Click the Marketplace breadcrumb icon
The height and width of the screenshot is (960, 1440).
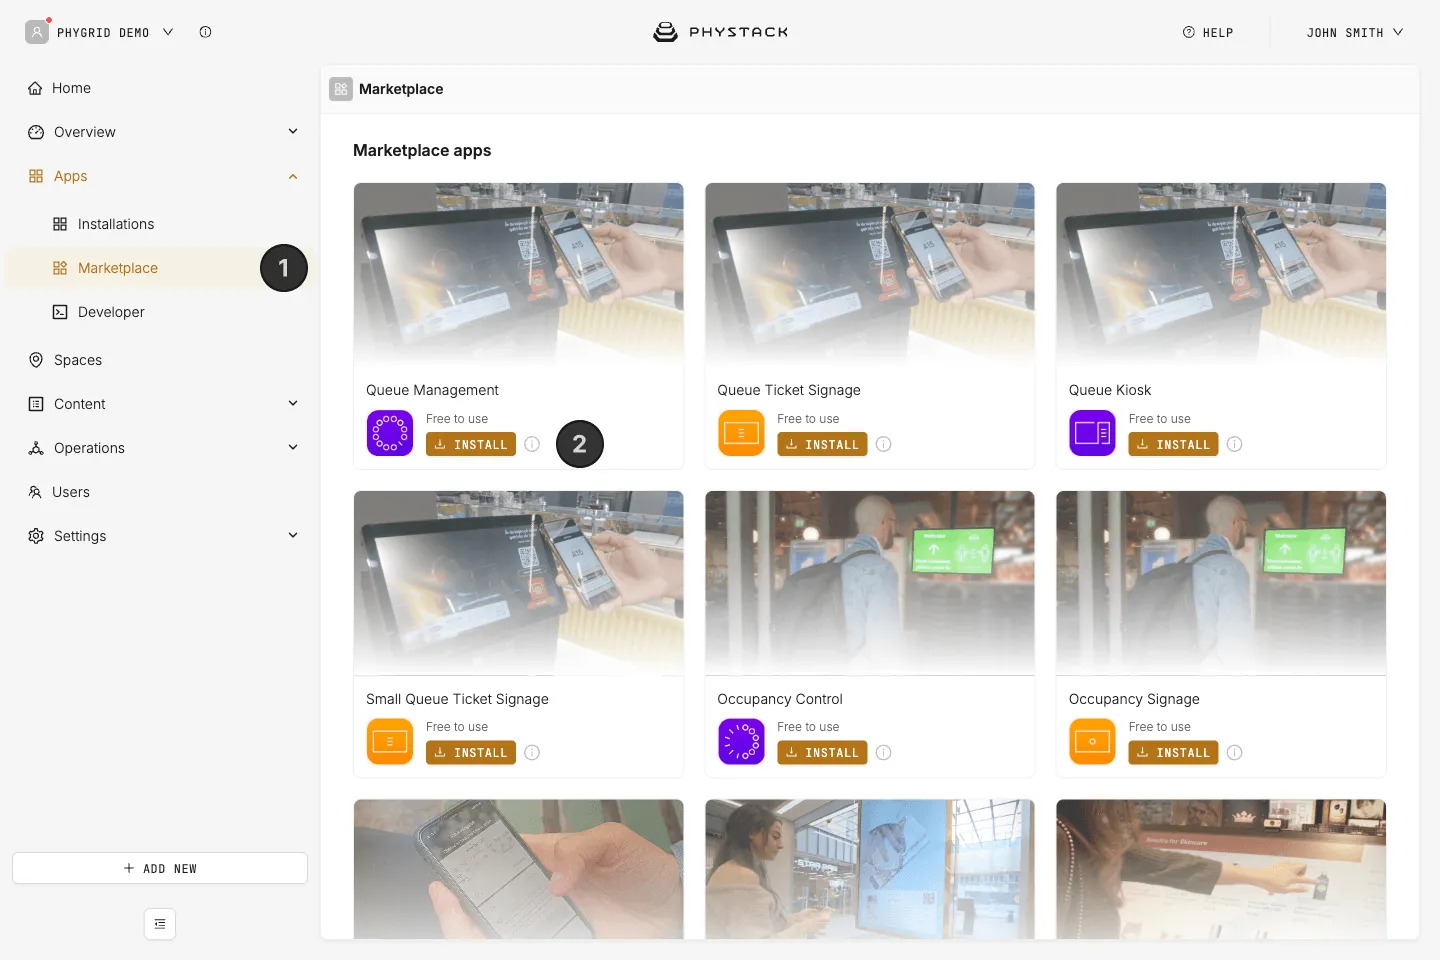tap(341, 89)
